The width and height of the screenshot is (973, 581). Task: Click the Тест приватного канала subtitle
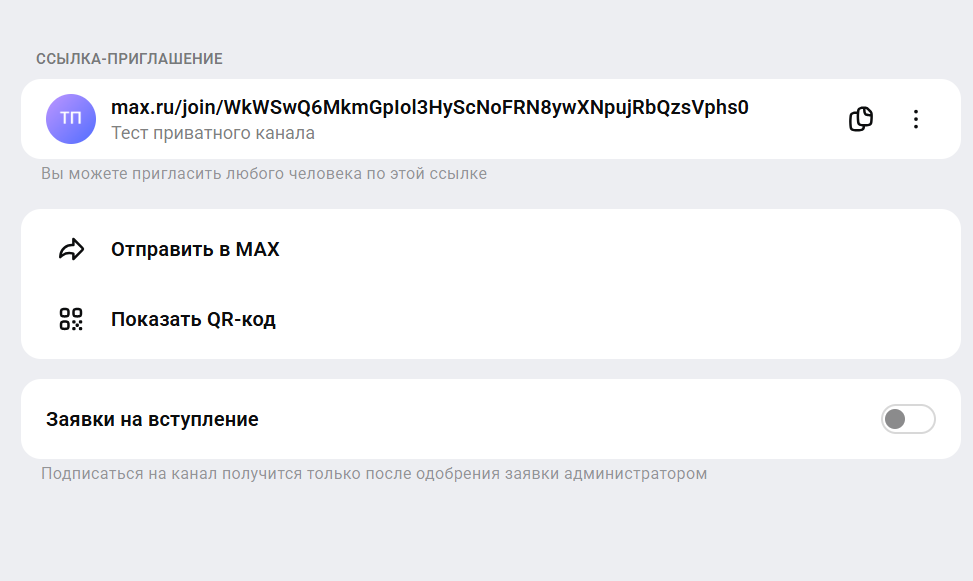point(213,133)
